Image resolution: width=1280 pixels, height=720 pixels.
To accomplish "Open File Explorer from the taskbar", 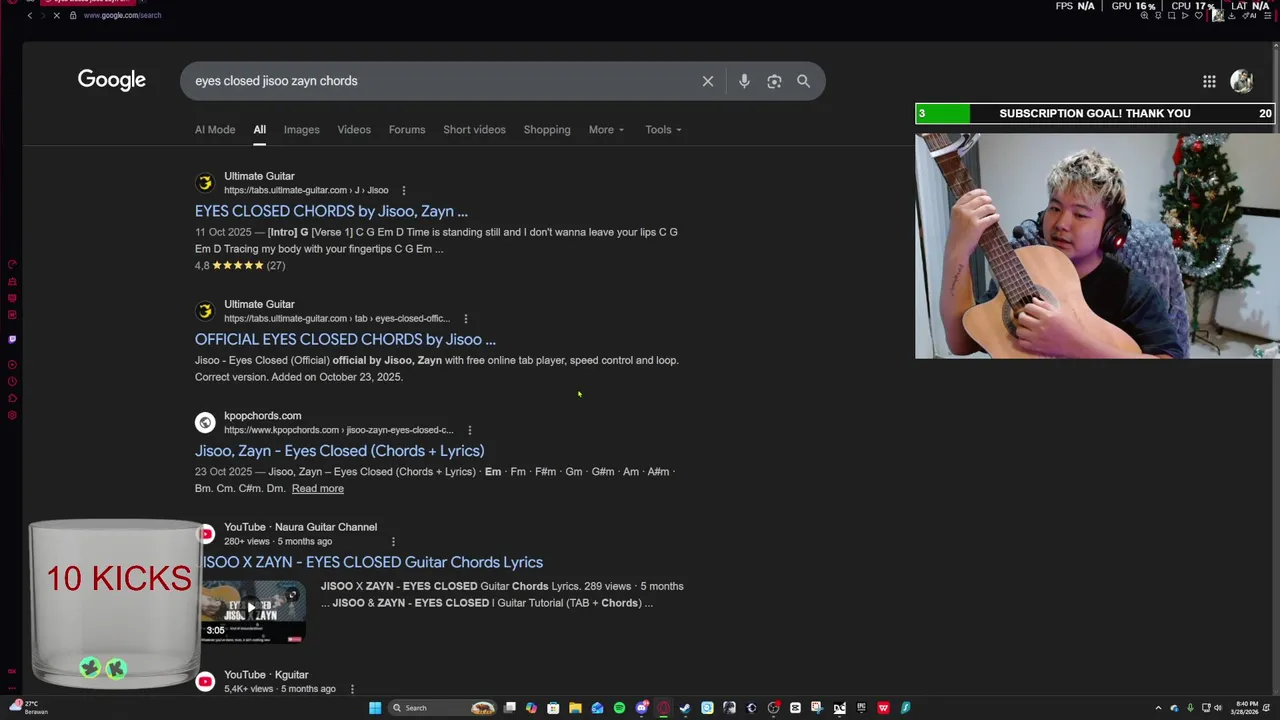I will [575, 708].
